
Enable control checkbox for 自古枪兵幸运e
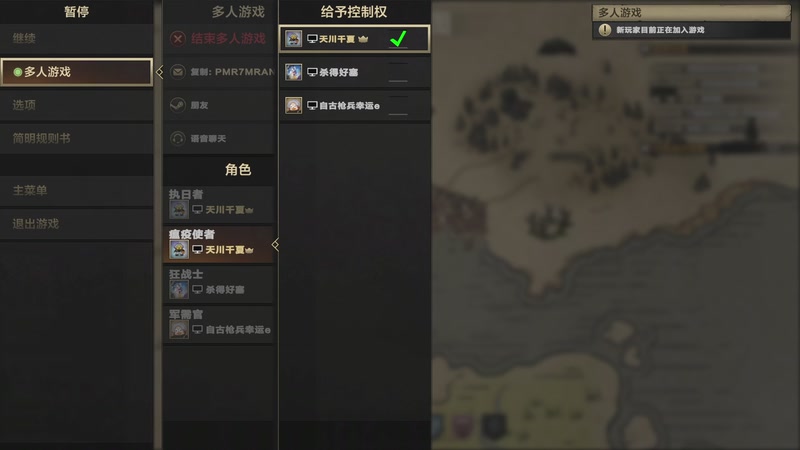(398, 106)
